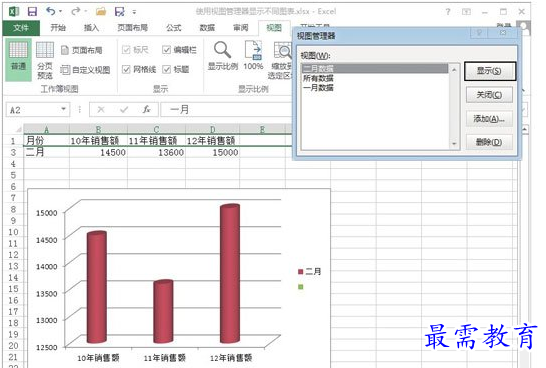
Task: Switch to the 审阅 ribbon tab
Action: [241, 28]
